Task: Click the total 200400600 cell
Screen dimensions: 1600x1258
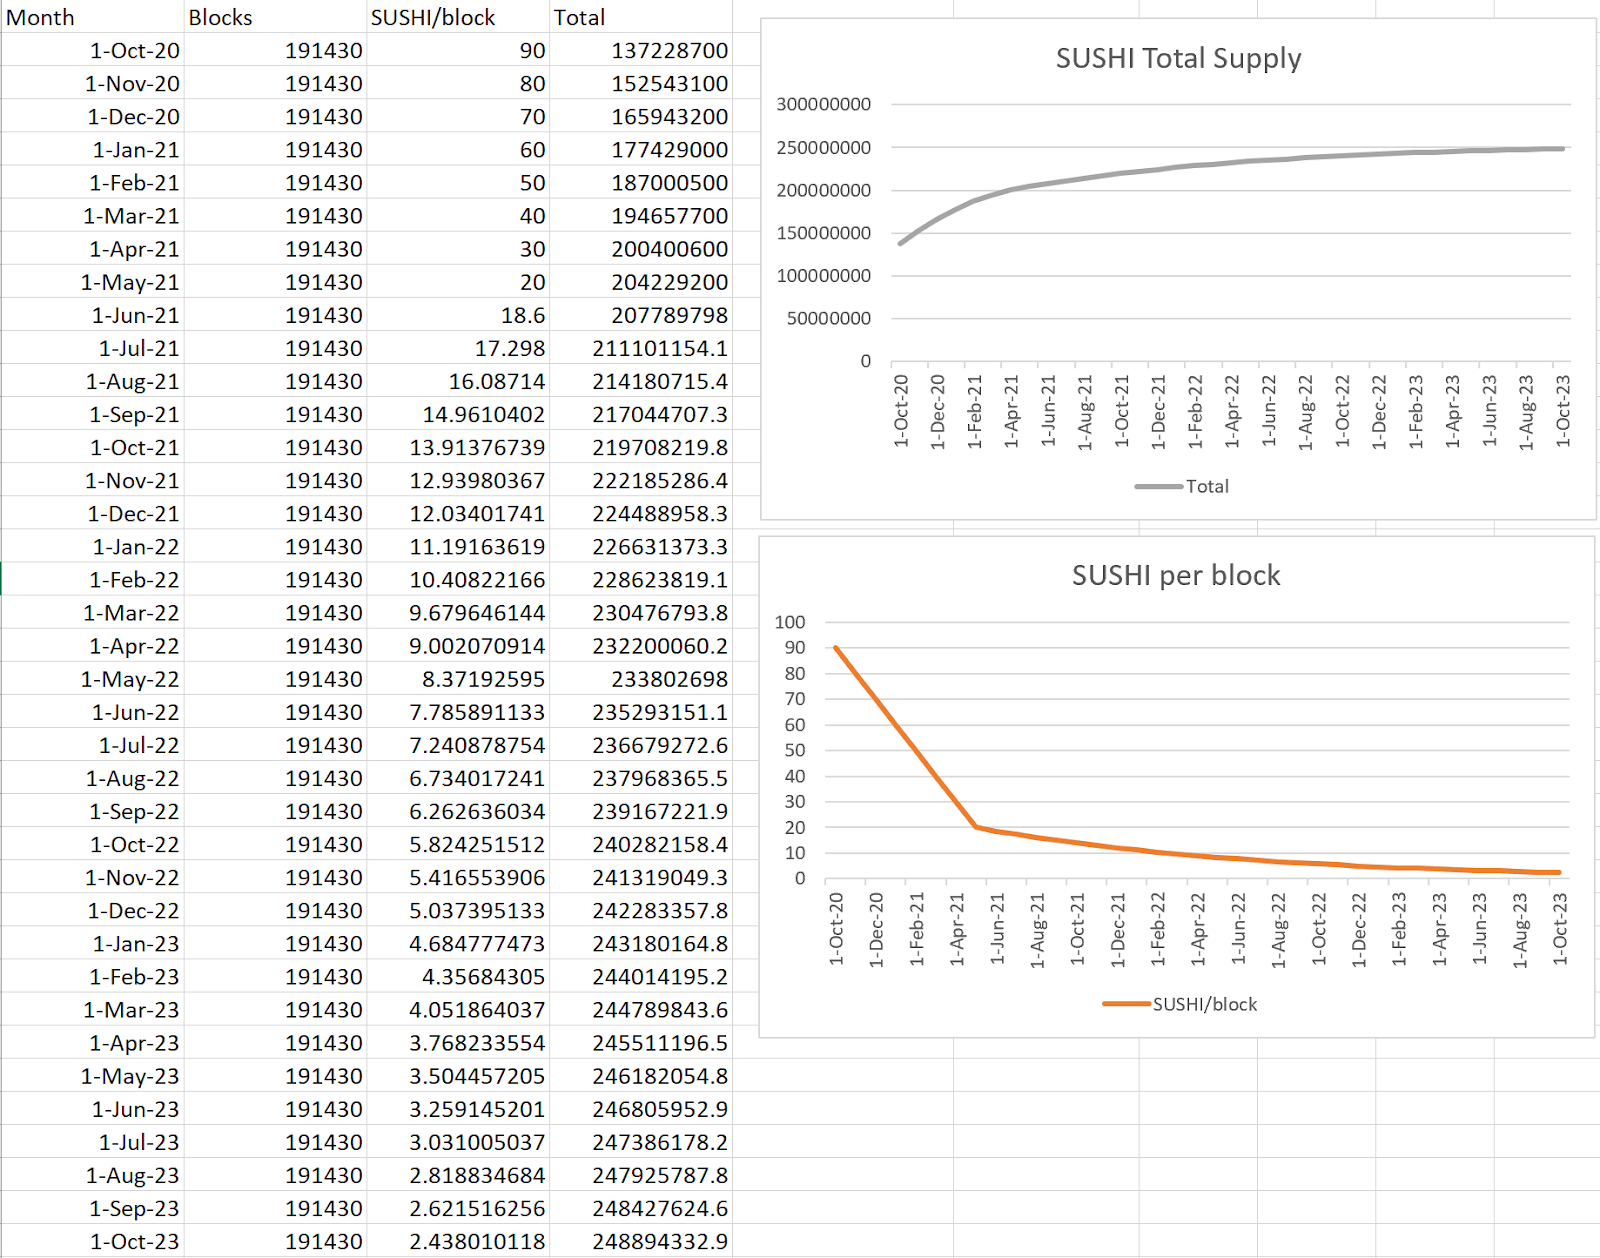Action: tap(640, 248)
